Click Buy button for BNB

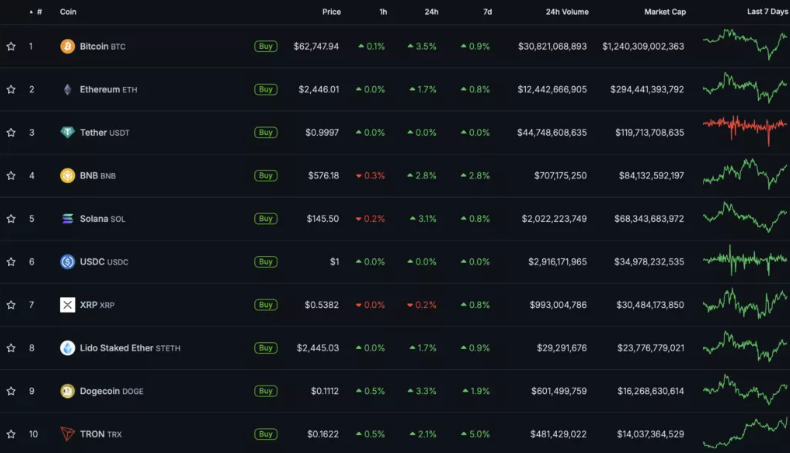[x=266, y=175]
